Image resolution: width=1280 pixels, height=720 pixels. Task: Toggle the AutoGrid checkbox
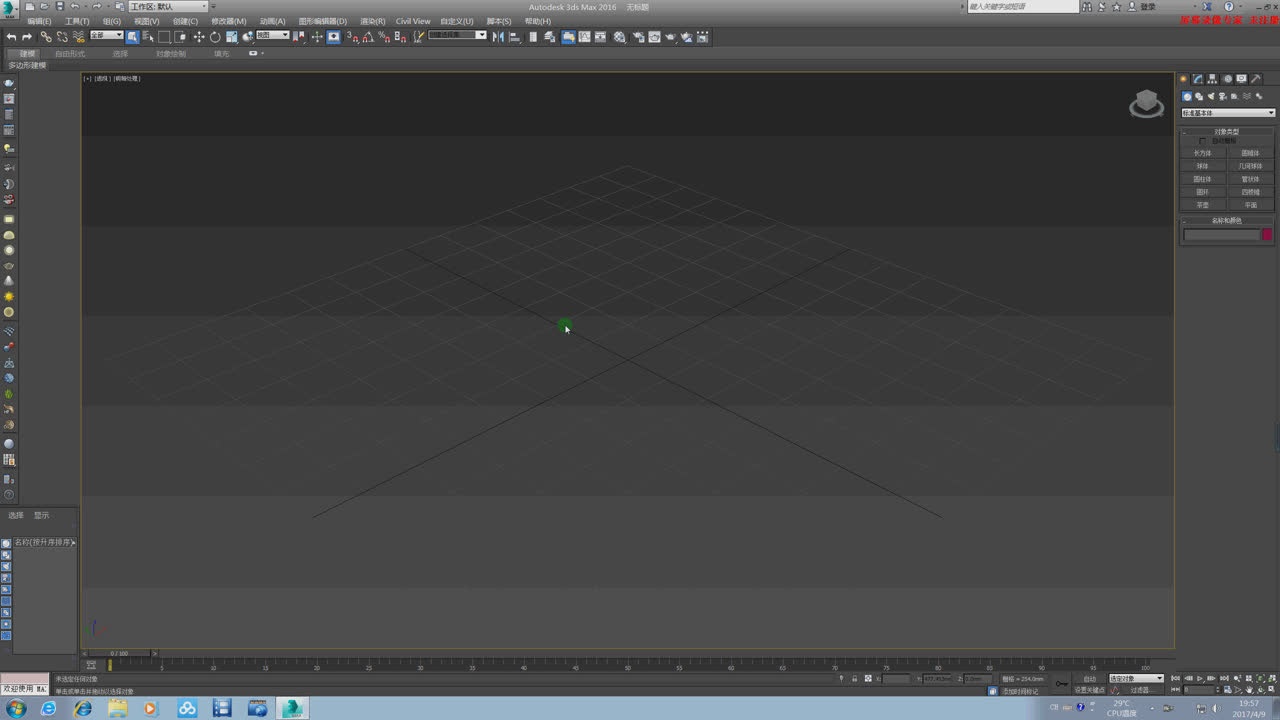[x=1202, y=141]
